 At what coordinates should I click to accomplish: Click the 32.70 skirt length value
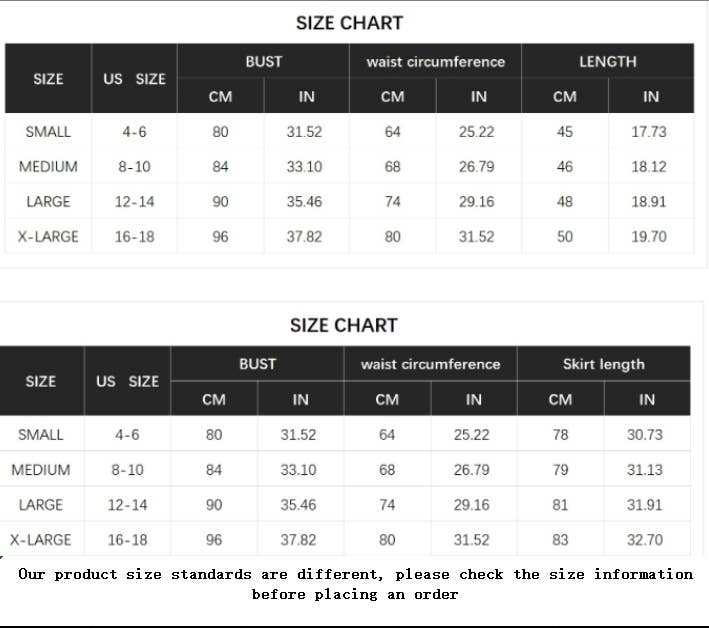click(645, 540)
